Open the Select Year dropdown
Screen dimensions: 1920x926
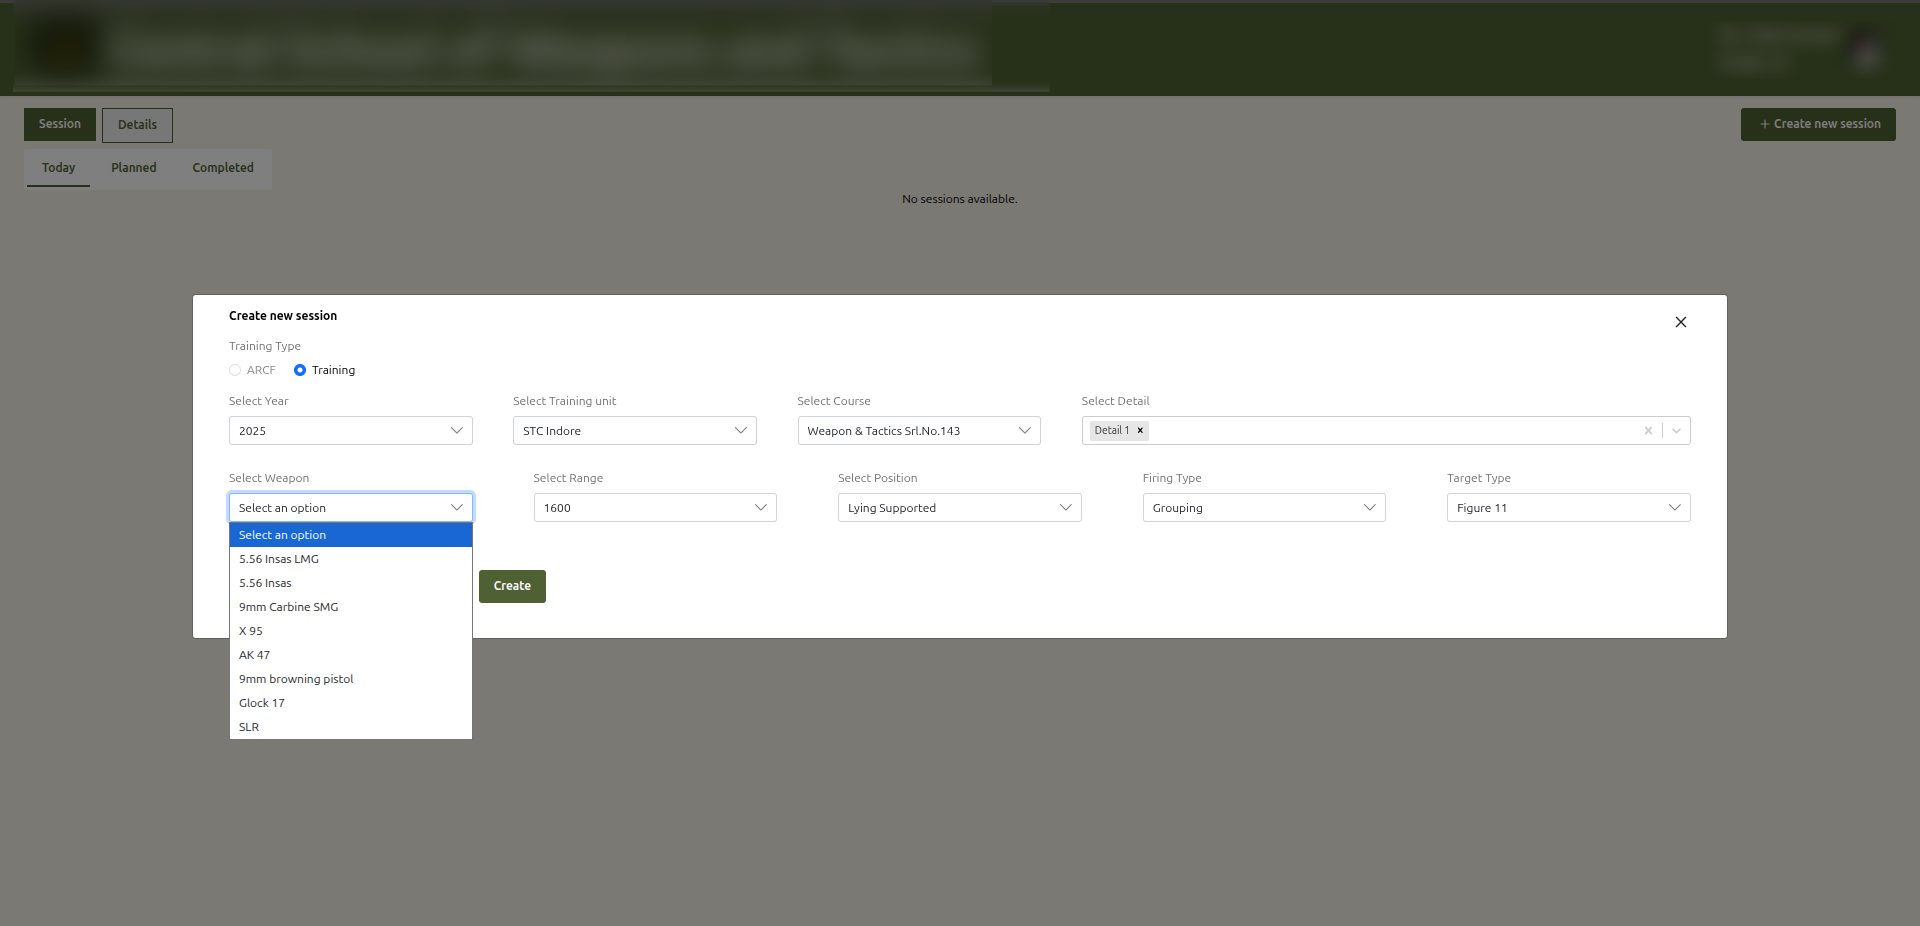350,431
